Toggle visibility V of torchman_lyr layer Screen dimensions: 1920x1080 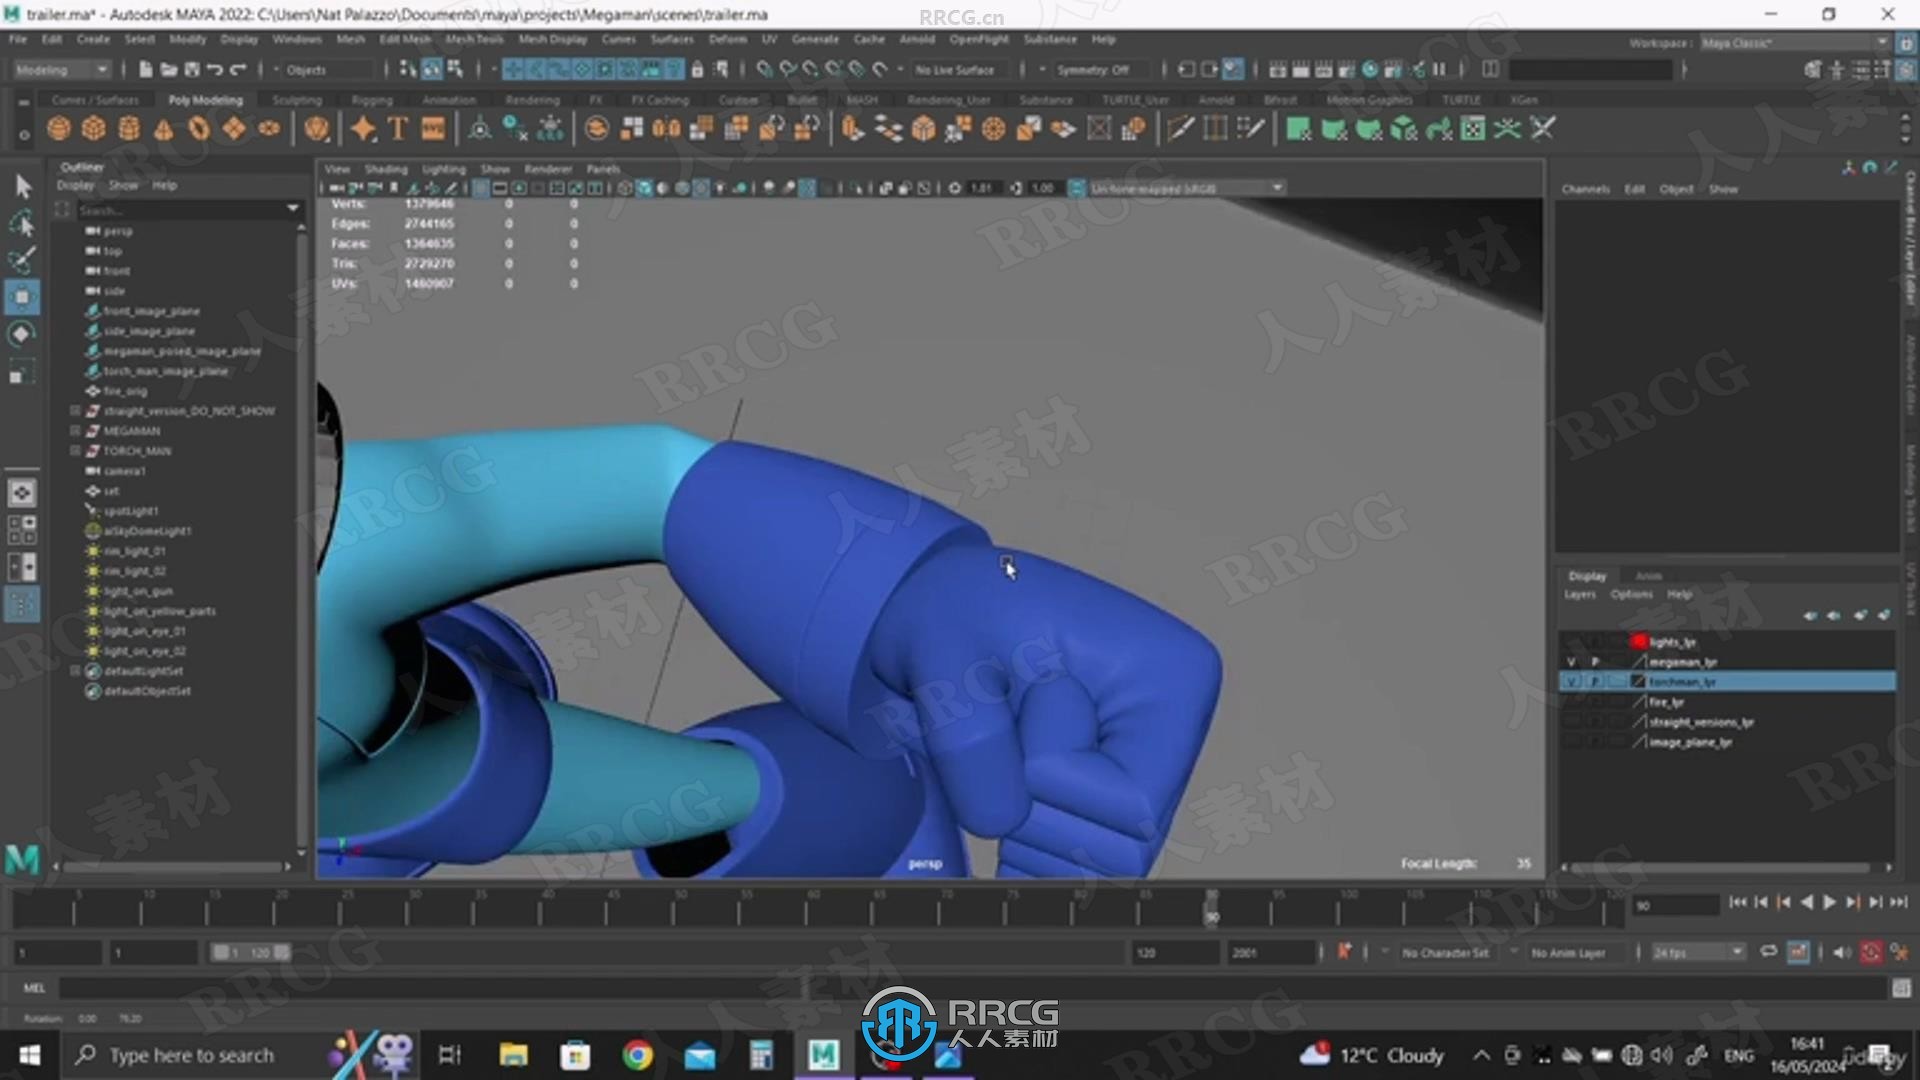[1571, 682]
